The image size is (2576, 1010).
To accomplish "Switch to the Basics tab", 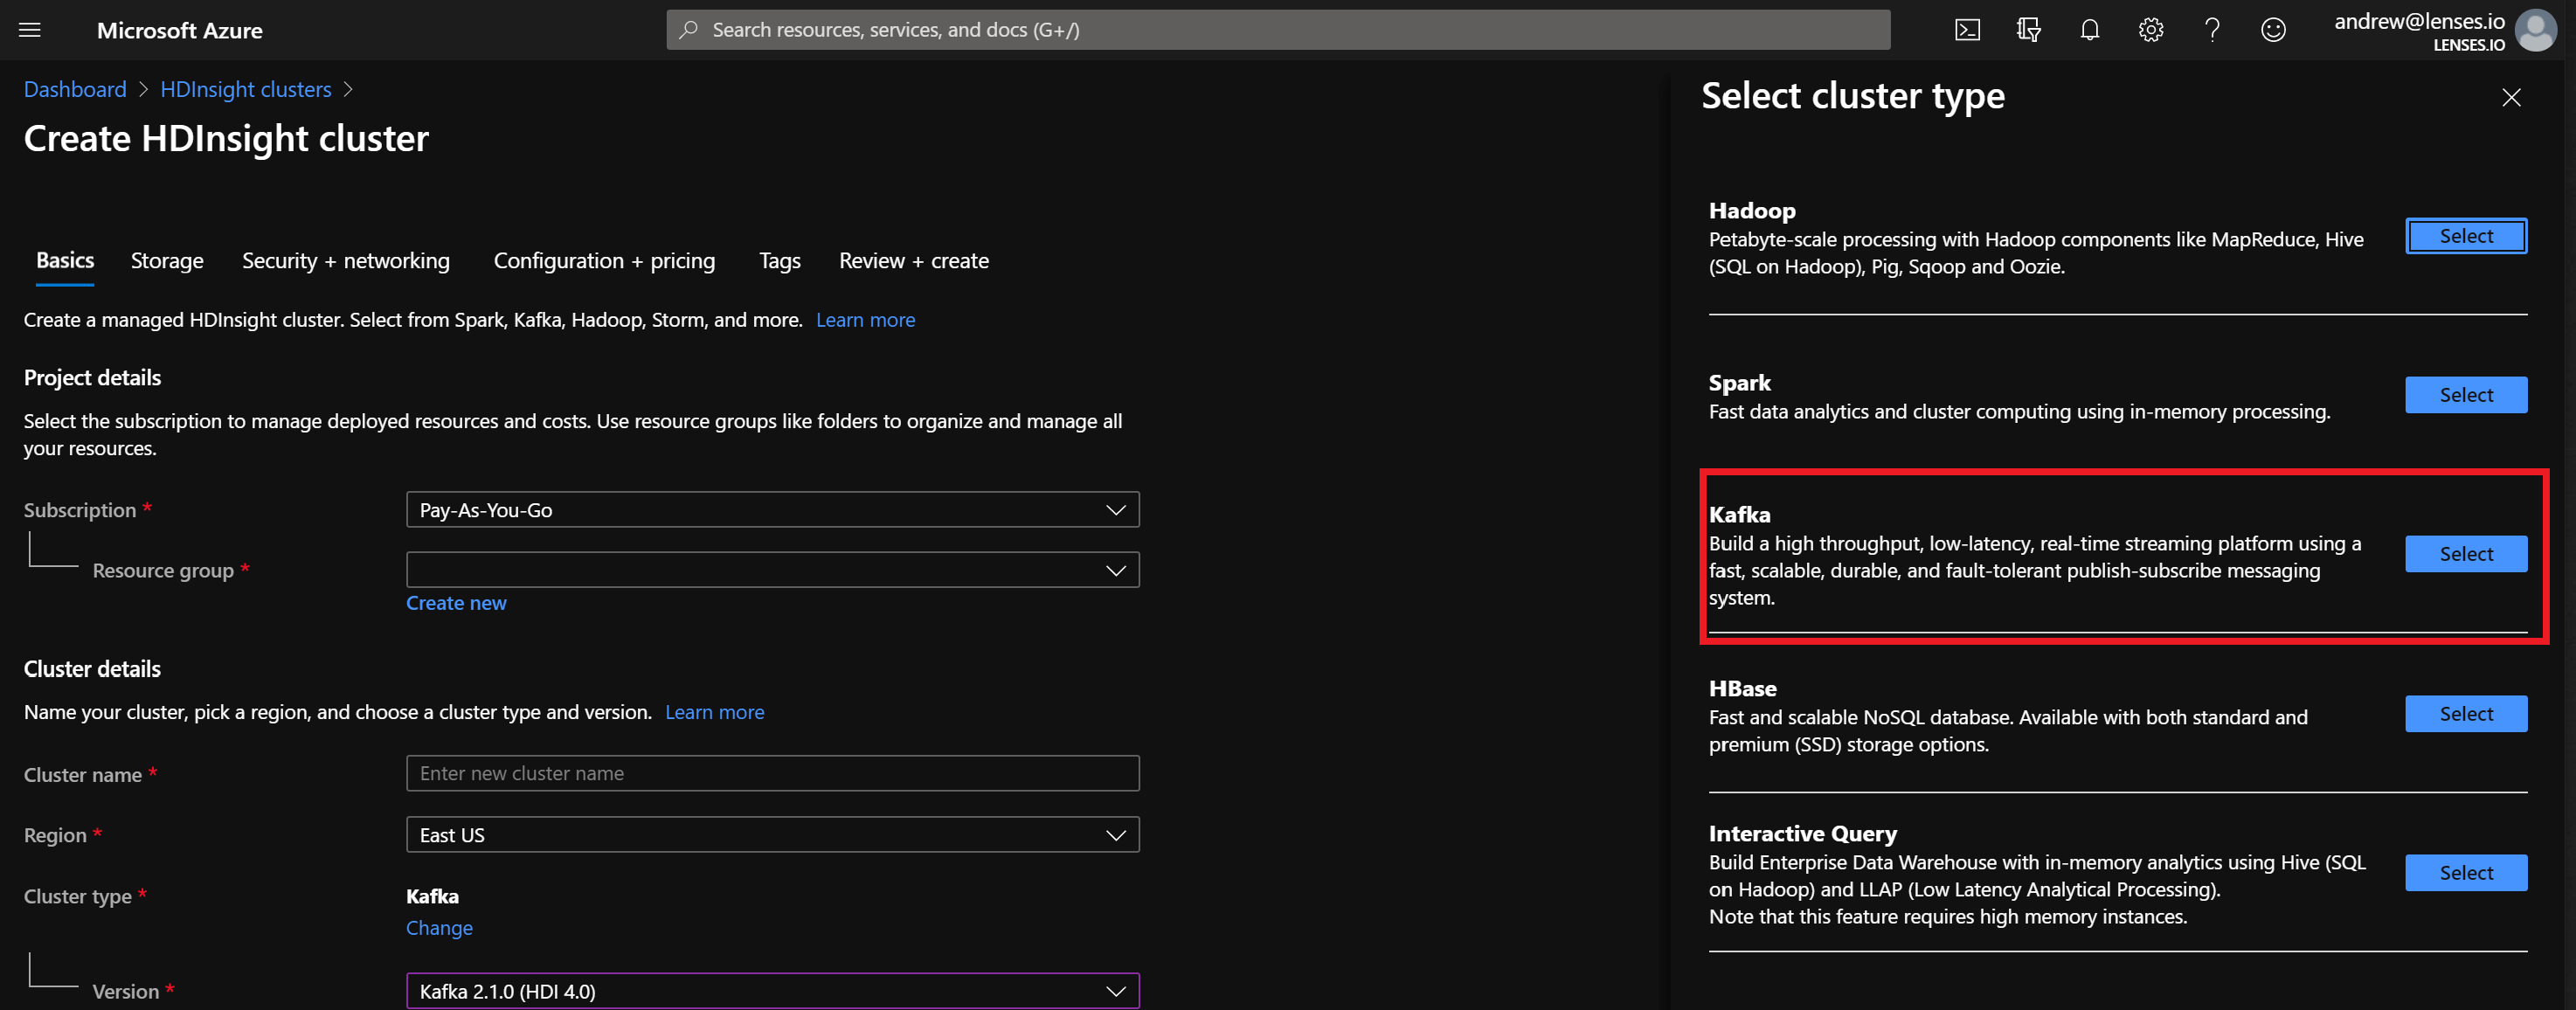I will tap(65, 260).
